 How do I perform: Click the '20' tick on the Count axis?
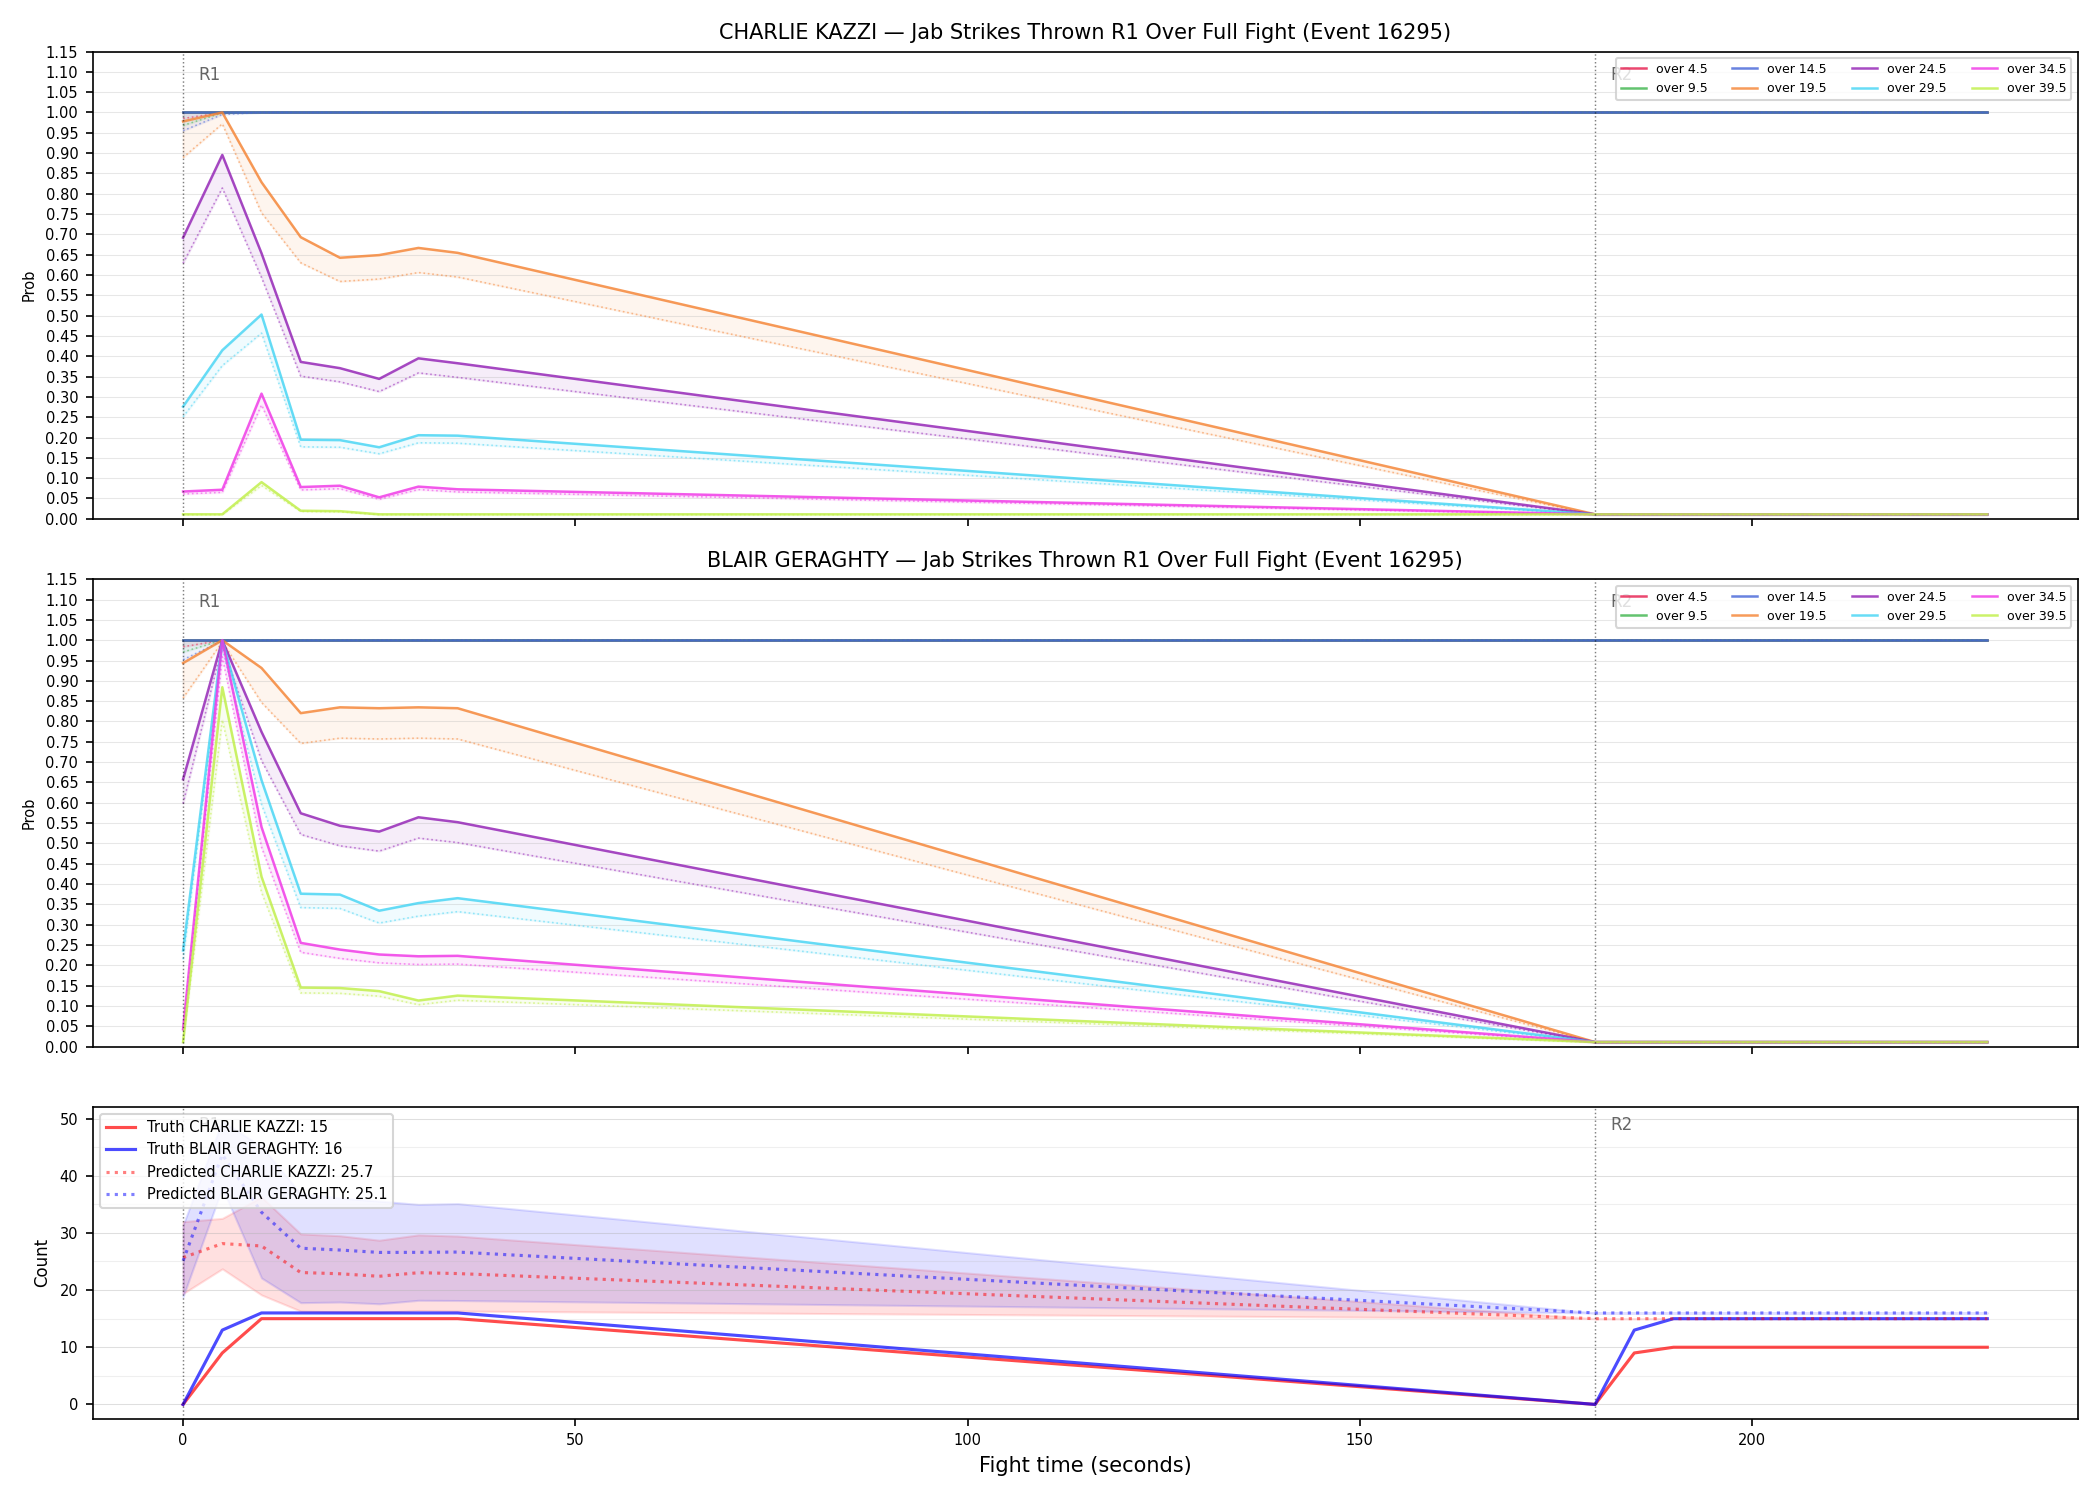pos(68,1290)
